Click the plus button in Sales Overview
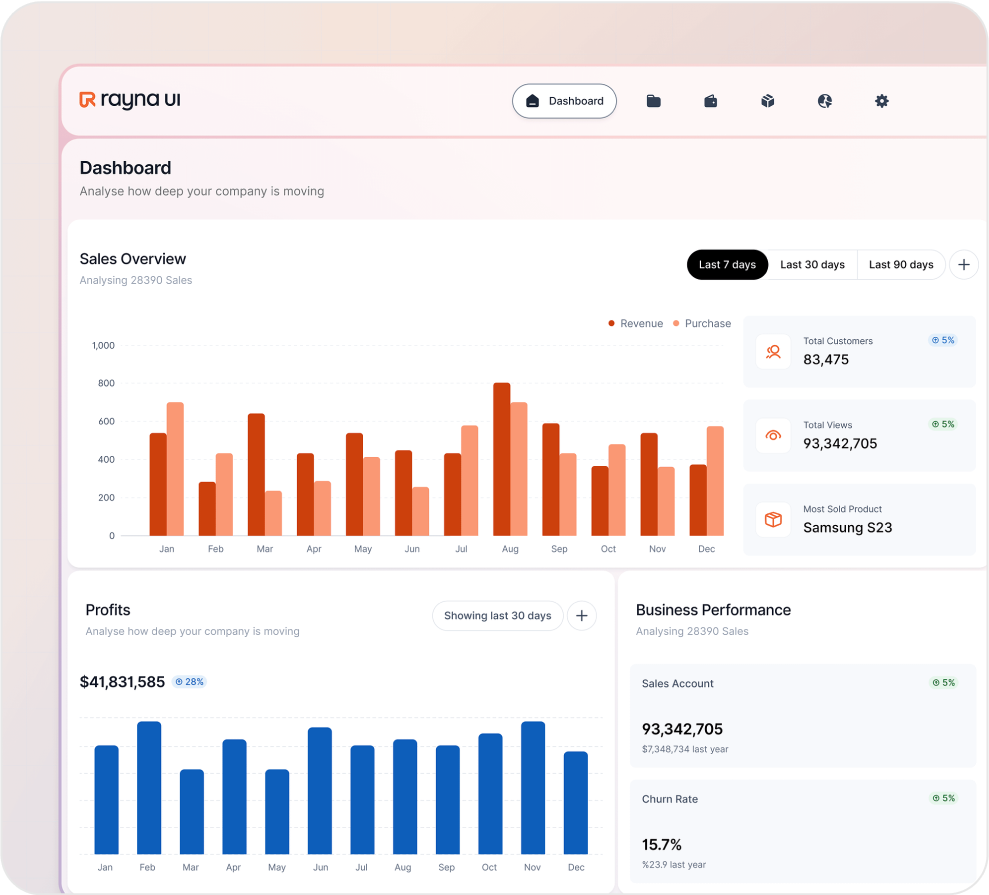Viewport: 989px width, 895px height. pyautogui.click(x=964, y=265)
